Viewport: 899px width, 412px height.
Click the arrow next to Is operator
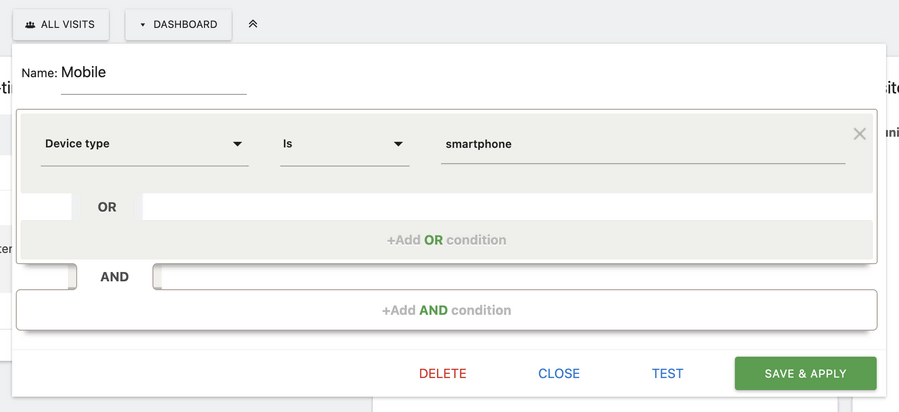click(398, 144)
